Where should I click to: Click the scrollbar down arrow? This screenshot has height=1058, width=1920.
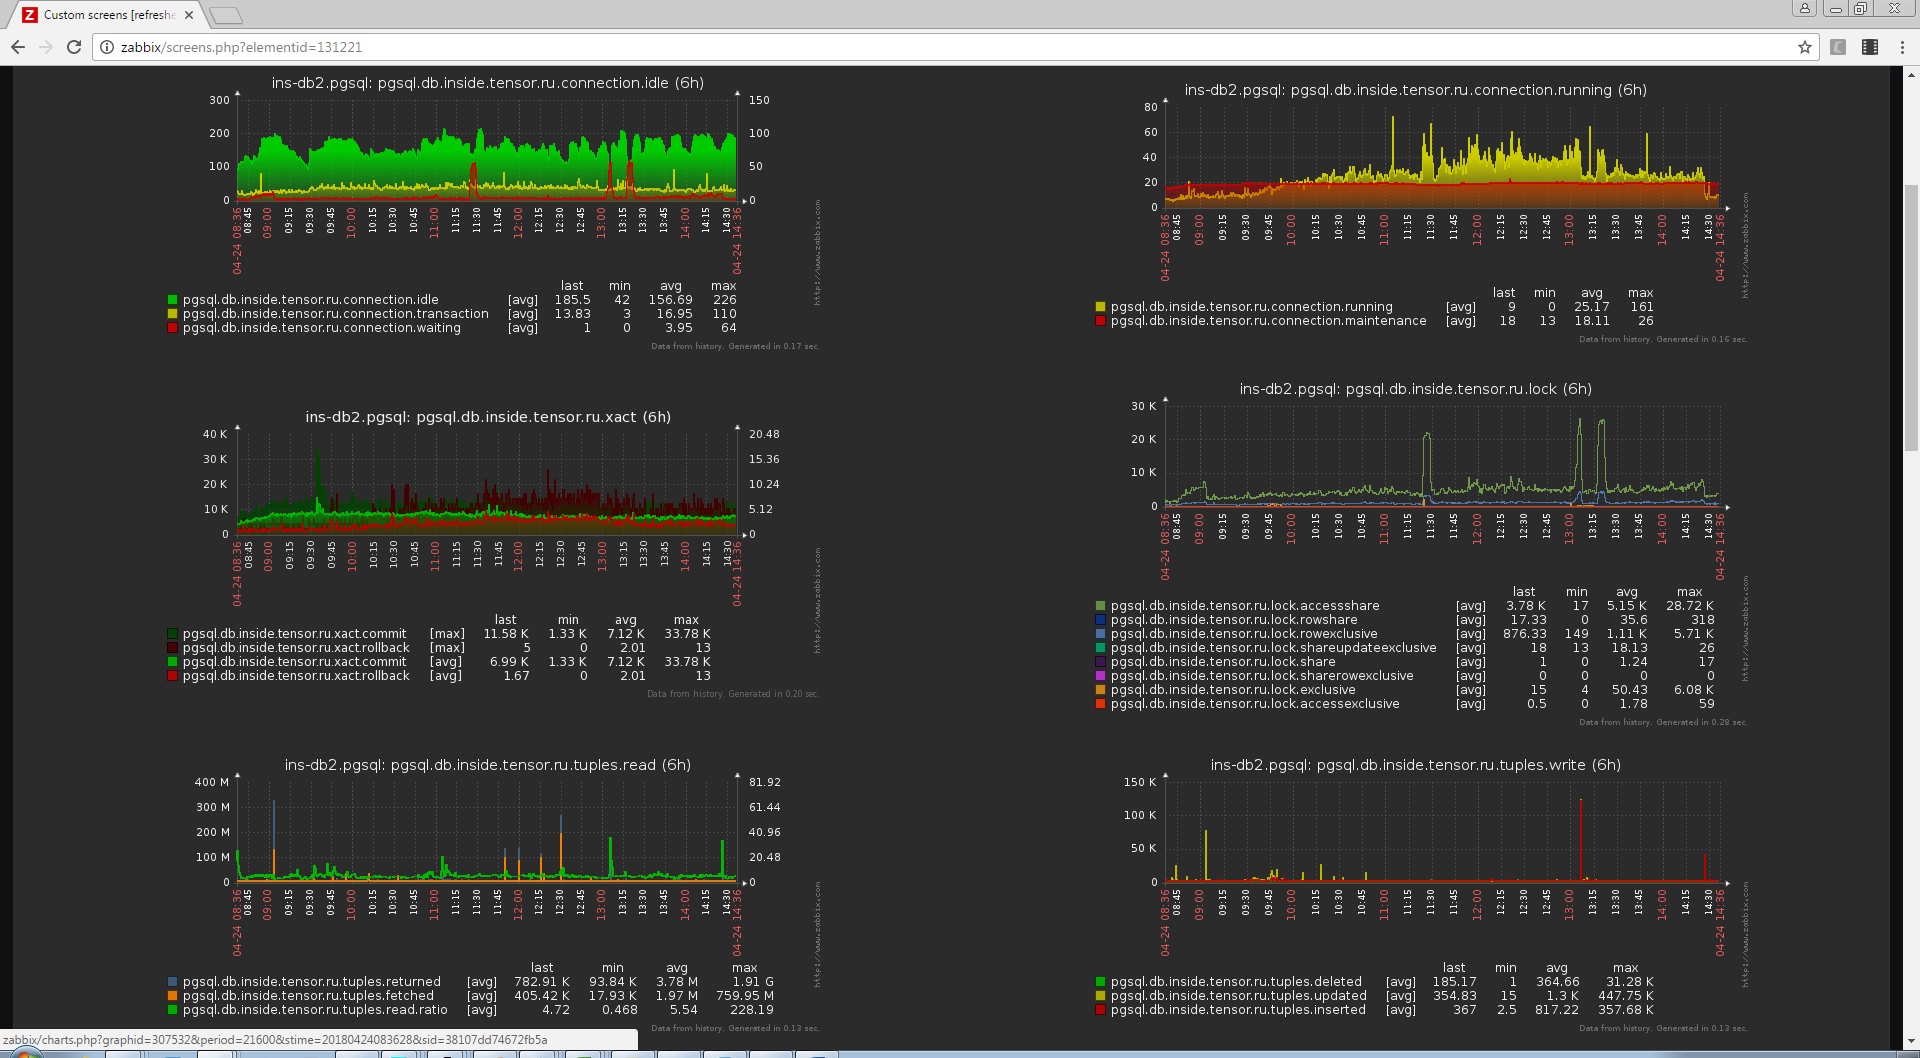coord(1911,1042)
